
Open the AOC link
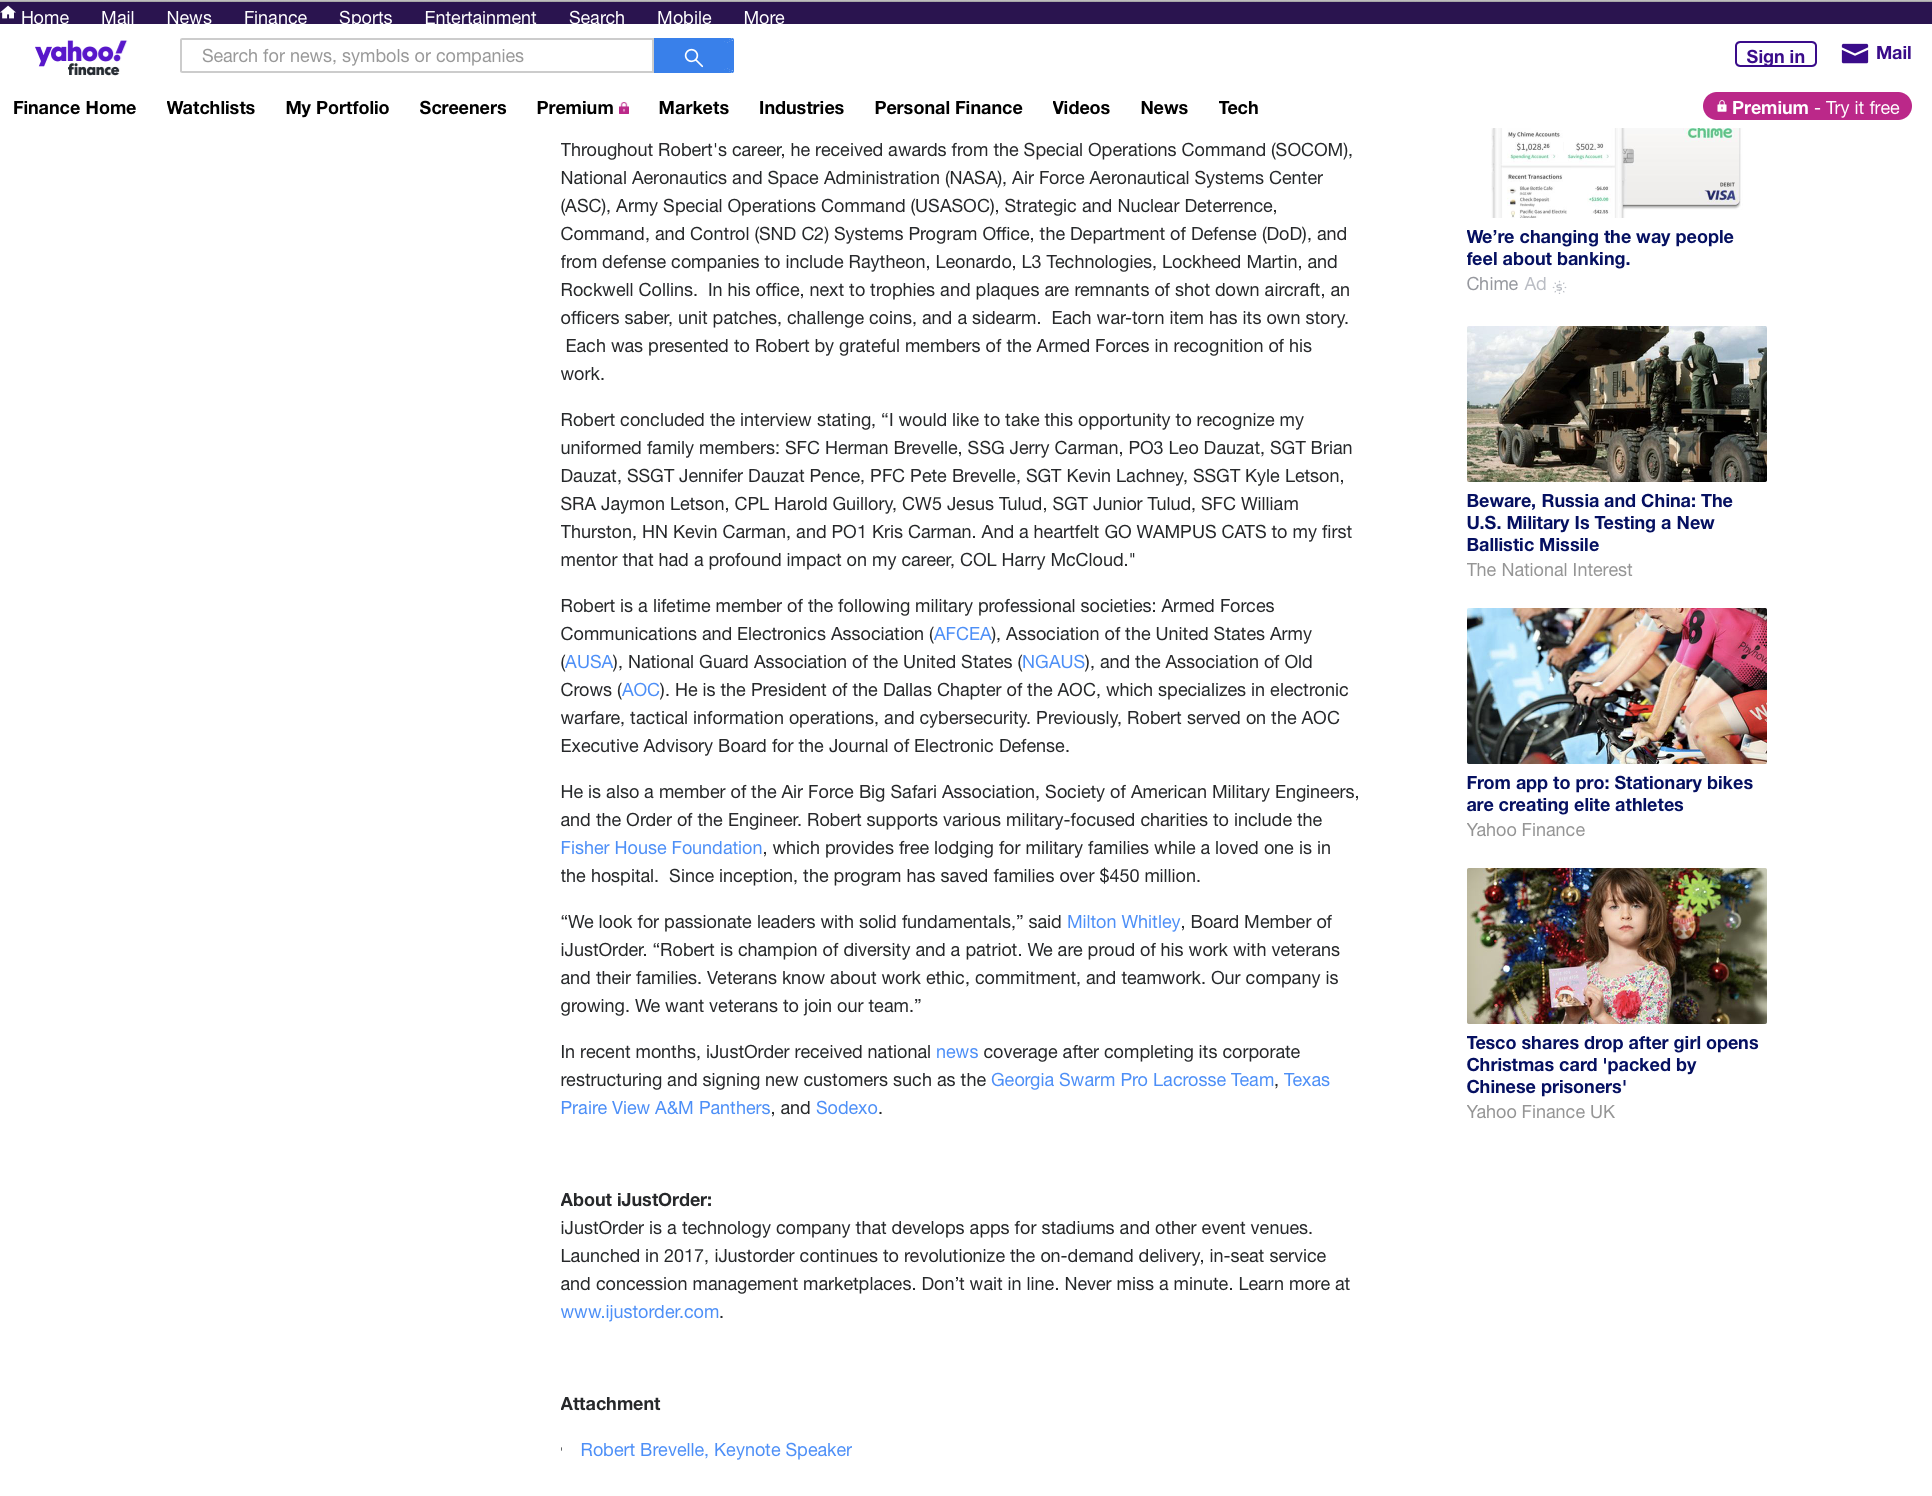pyautogui.click(x=640, y=690)
